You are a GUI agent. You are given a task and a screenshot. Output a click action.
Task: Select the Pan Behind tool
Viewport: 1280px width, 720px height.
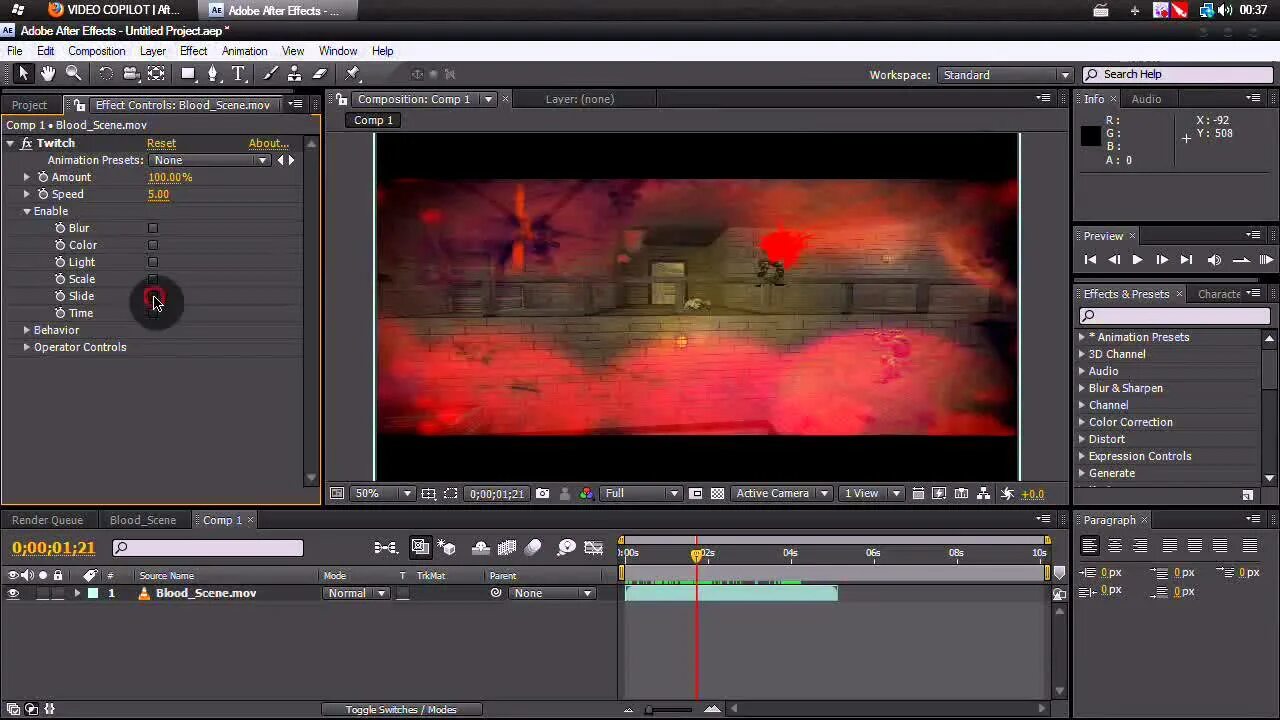156,74
